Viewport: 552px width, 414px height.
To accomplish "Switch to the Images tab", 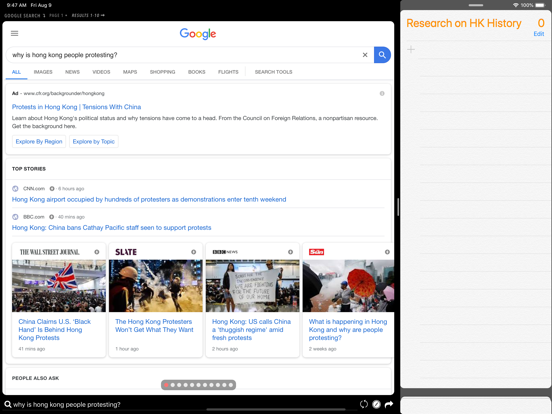I will point(43,72).
